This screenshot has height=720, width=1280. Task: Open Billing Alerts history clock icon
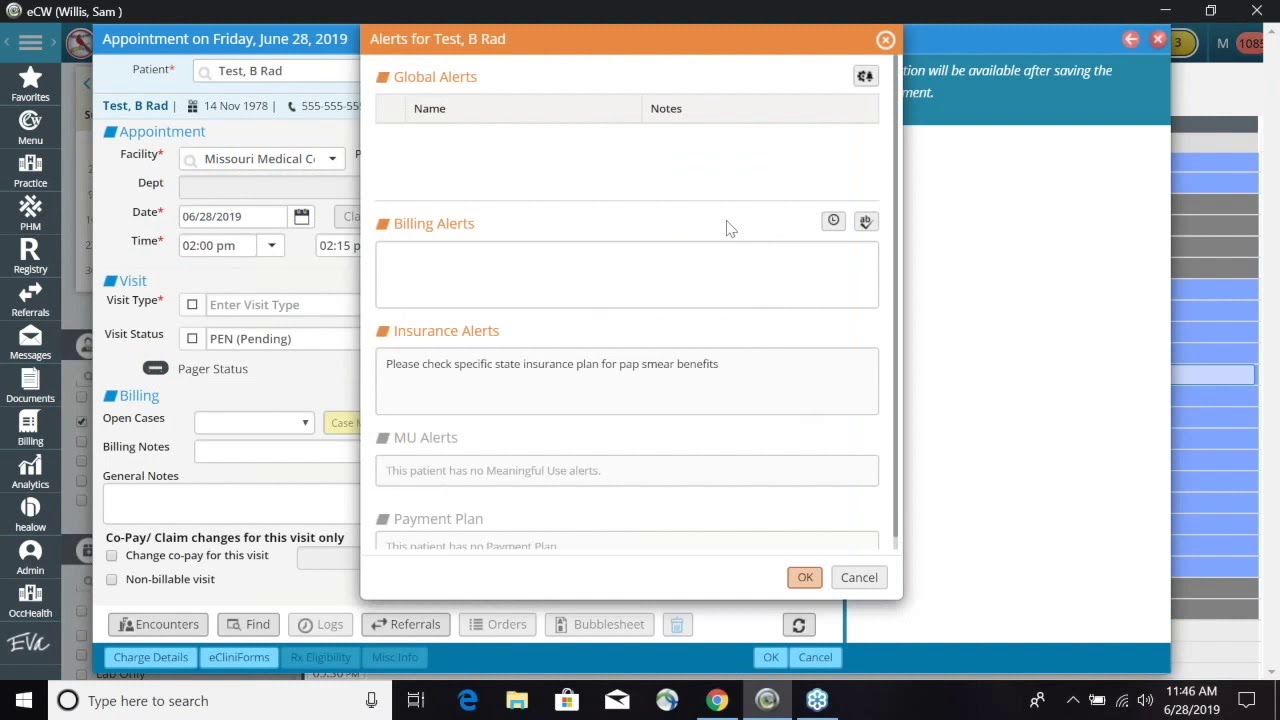click(x=833, y=221)
